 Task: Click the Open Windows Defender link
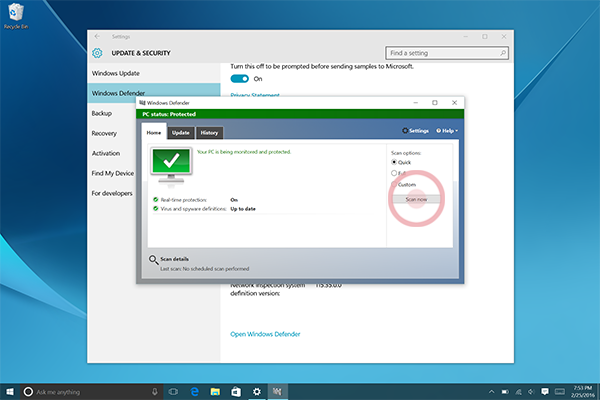pyautogui.click(x=265, y=334)
